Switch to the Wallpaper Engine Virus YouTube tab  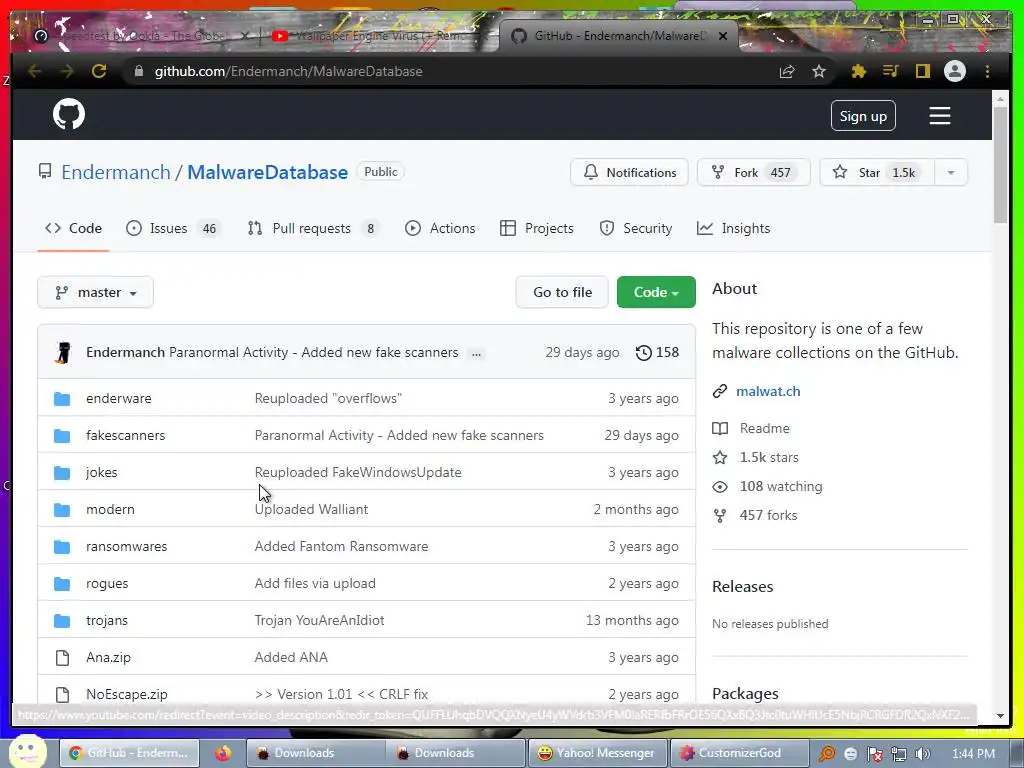[377, 35]
